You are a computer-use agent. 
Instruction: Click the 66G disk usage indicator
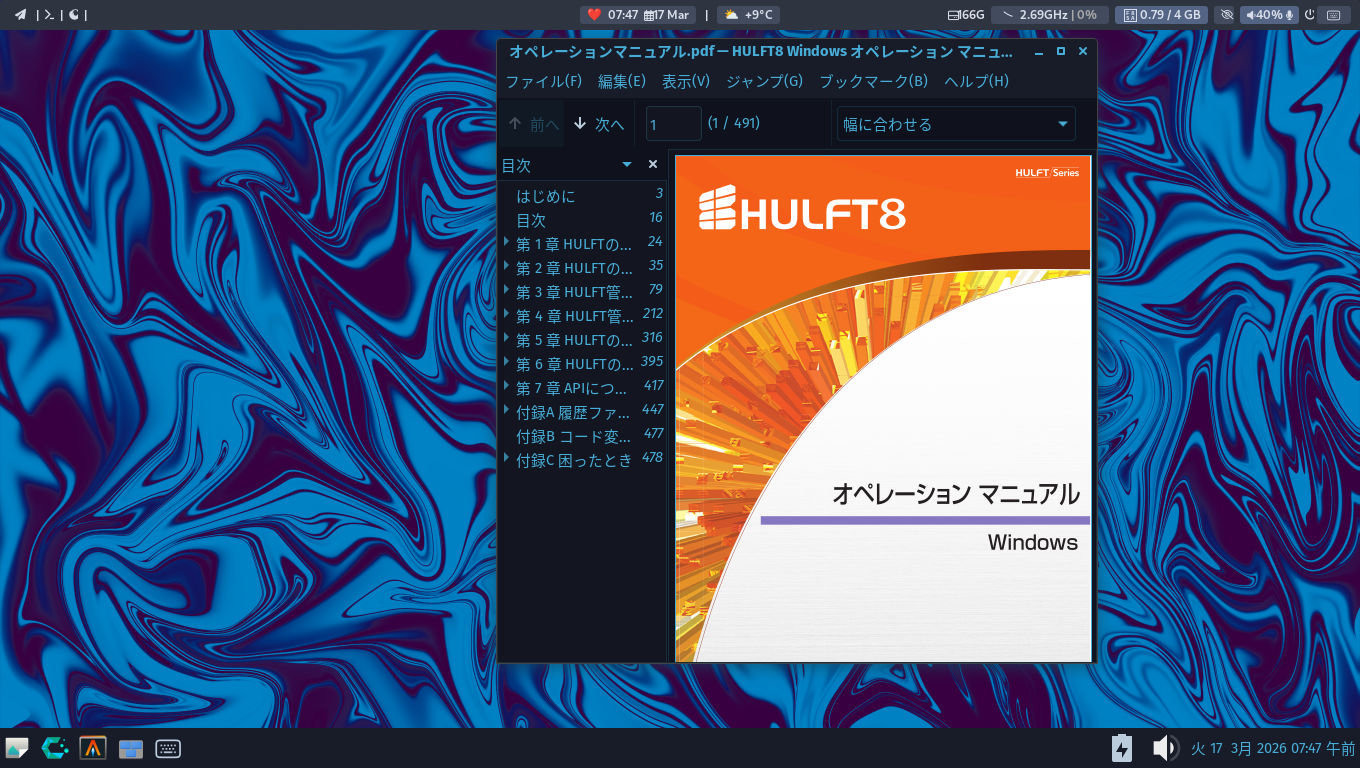coord(966,14)
